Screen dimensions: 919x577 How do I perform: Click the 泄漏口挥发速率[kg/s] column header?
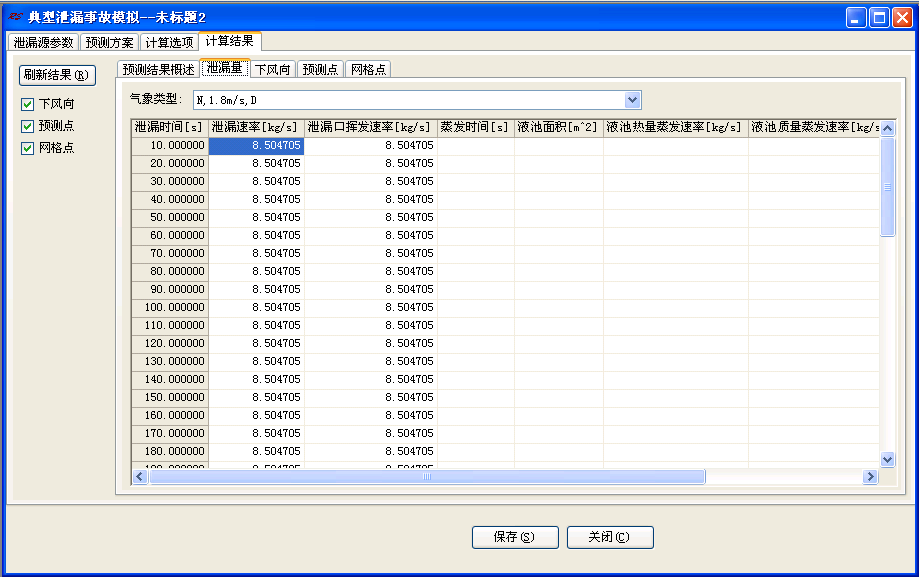[x=371, y=127]
